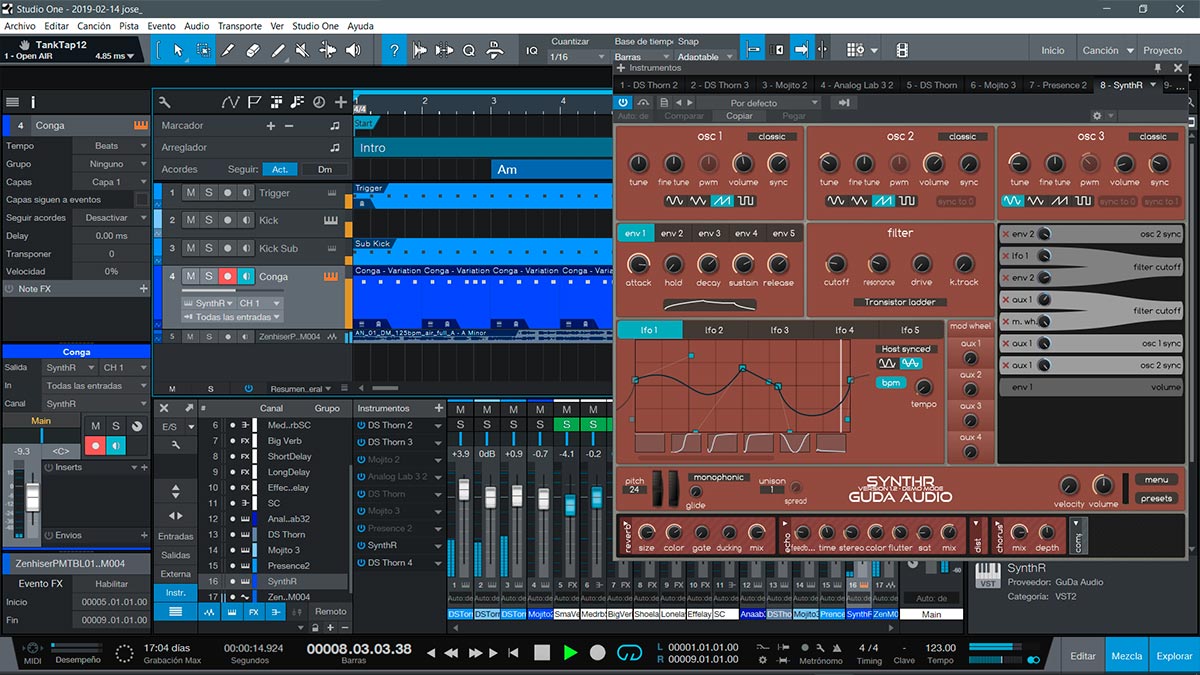The image size is (1200, 675).
Task: Select the Eraser tool
Action: point(253,49)
